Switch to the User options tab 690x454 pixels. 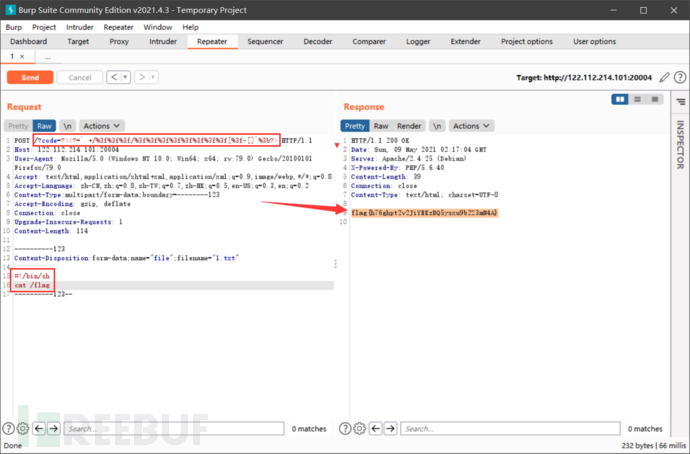595,41
